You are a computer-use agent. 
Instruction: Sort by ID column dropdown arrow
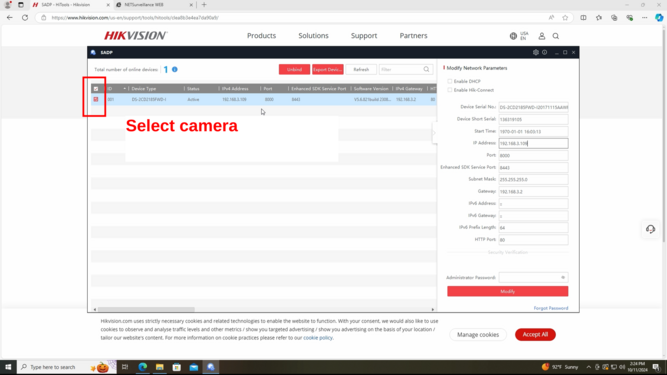coord(125,89)
